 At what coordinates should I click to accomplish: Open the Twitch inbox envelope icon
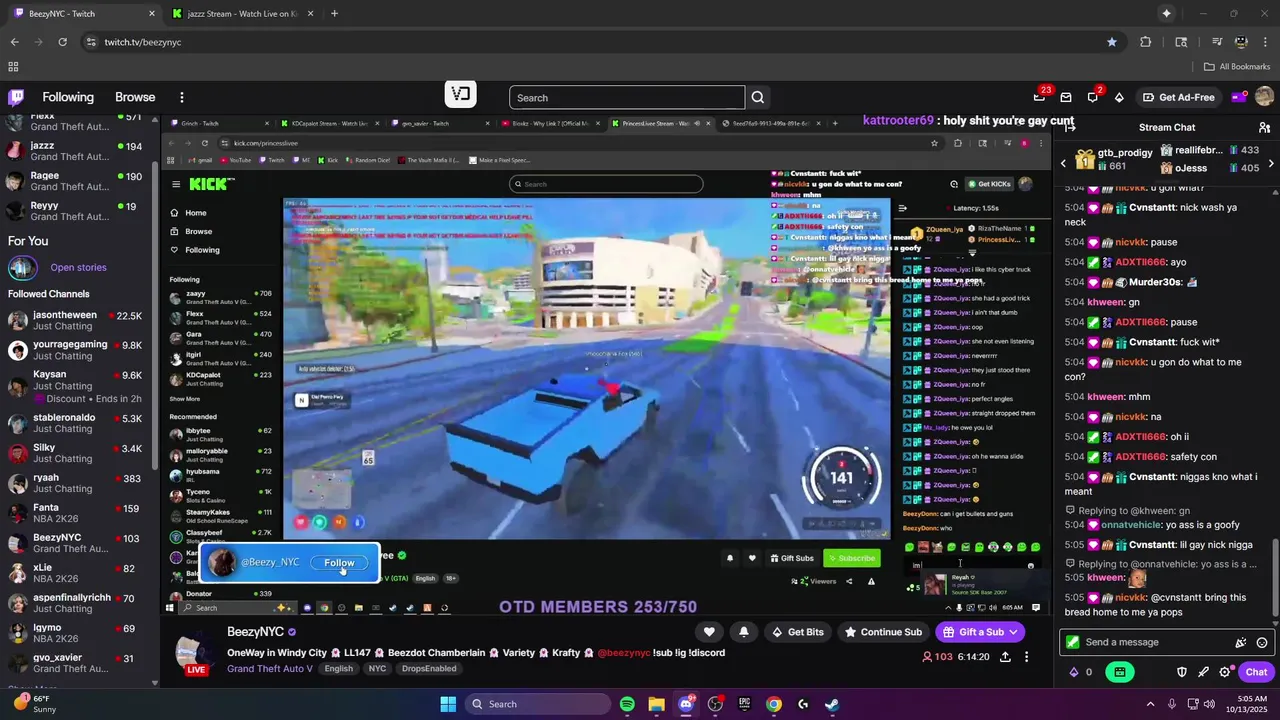tap(1066, 97)
